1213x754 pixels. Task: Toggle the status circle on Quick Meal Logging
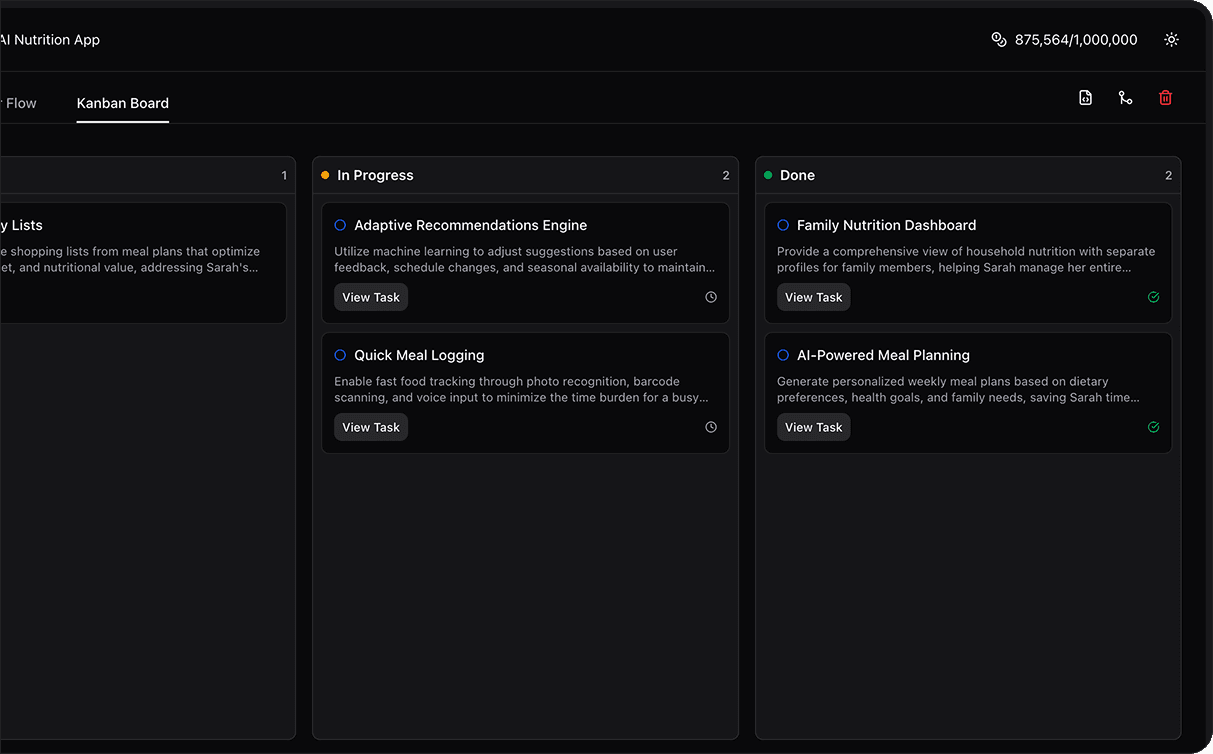click(339, 355)
